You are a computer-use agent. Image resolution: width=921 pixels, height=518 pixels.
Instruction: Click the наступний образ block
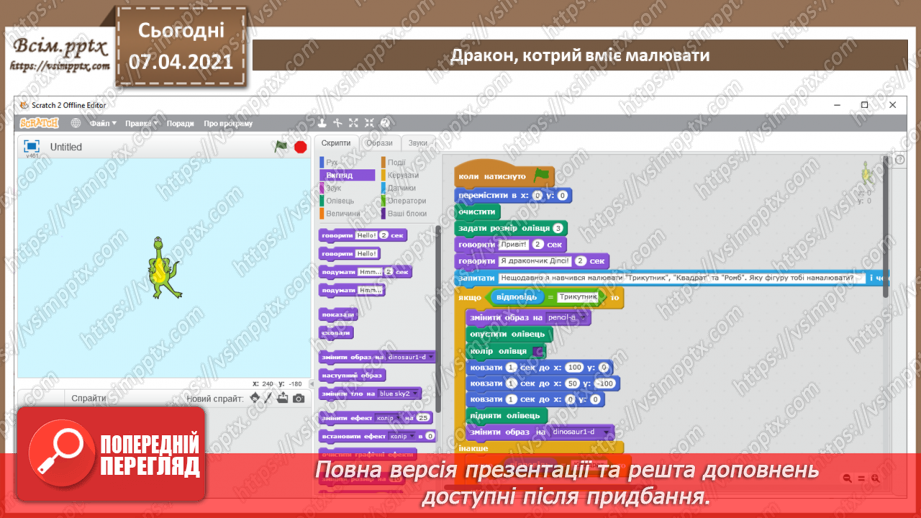352,375
